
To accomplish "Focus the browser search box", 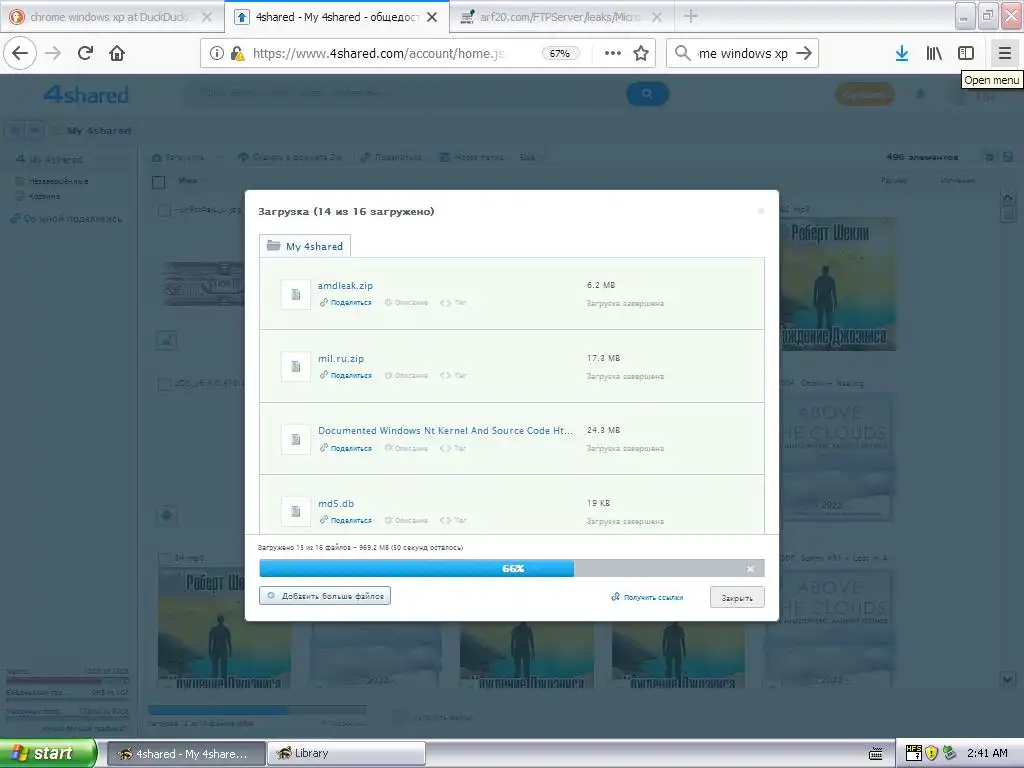I will pos(744,54).
